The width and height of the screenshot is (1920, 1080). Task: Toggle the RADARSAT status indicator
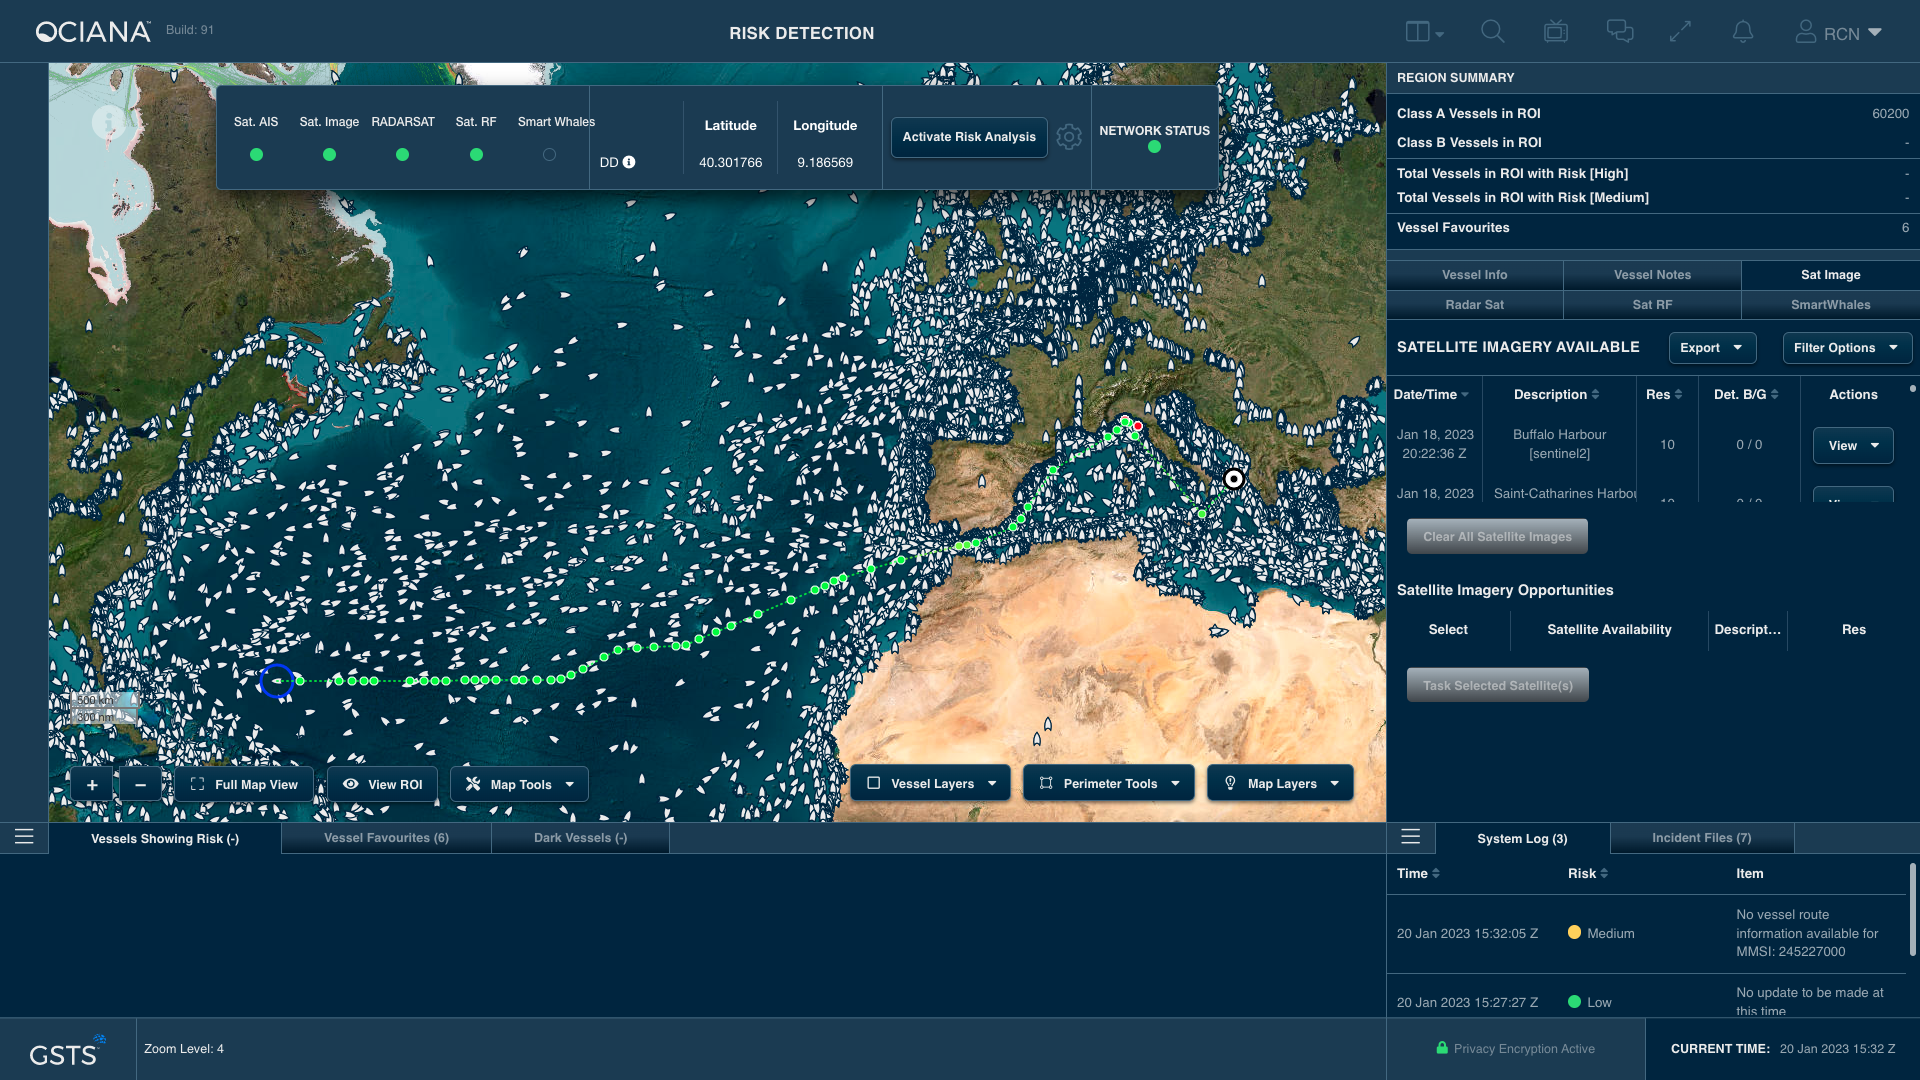click(x=402, y=155)
